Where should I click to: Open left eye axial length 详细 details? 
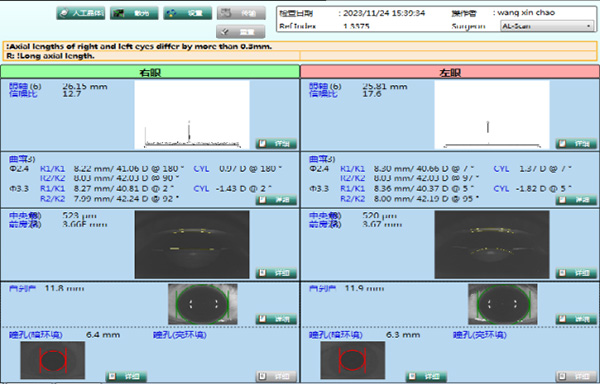coord(576,144)
